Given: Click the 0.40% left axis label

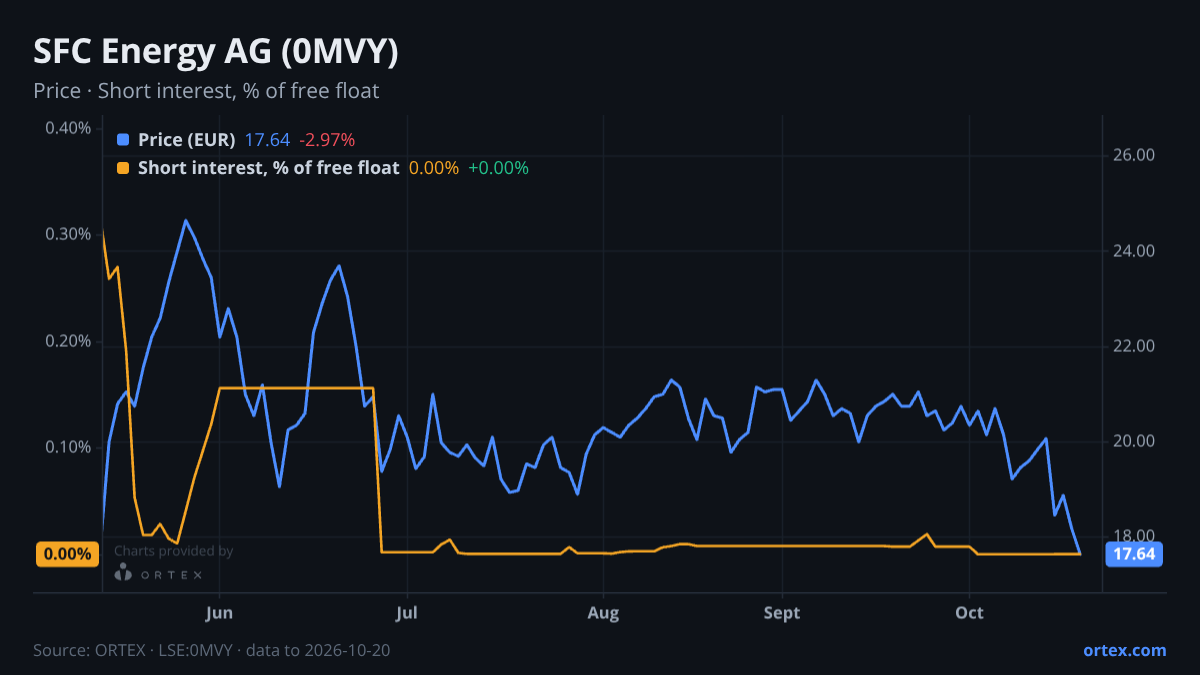Looking at the screenshot, I should [68, 128].
